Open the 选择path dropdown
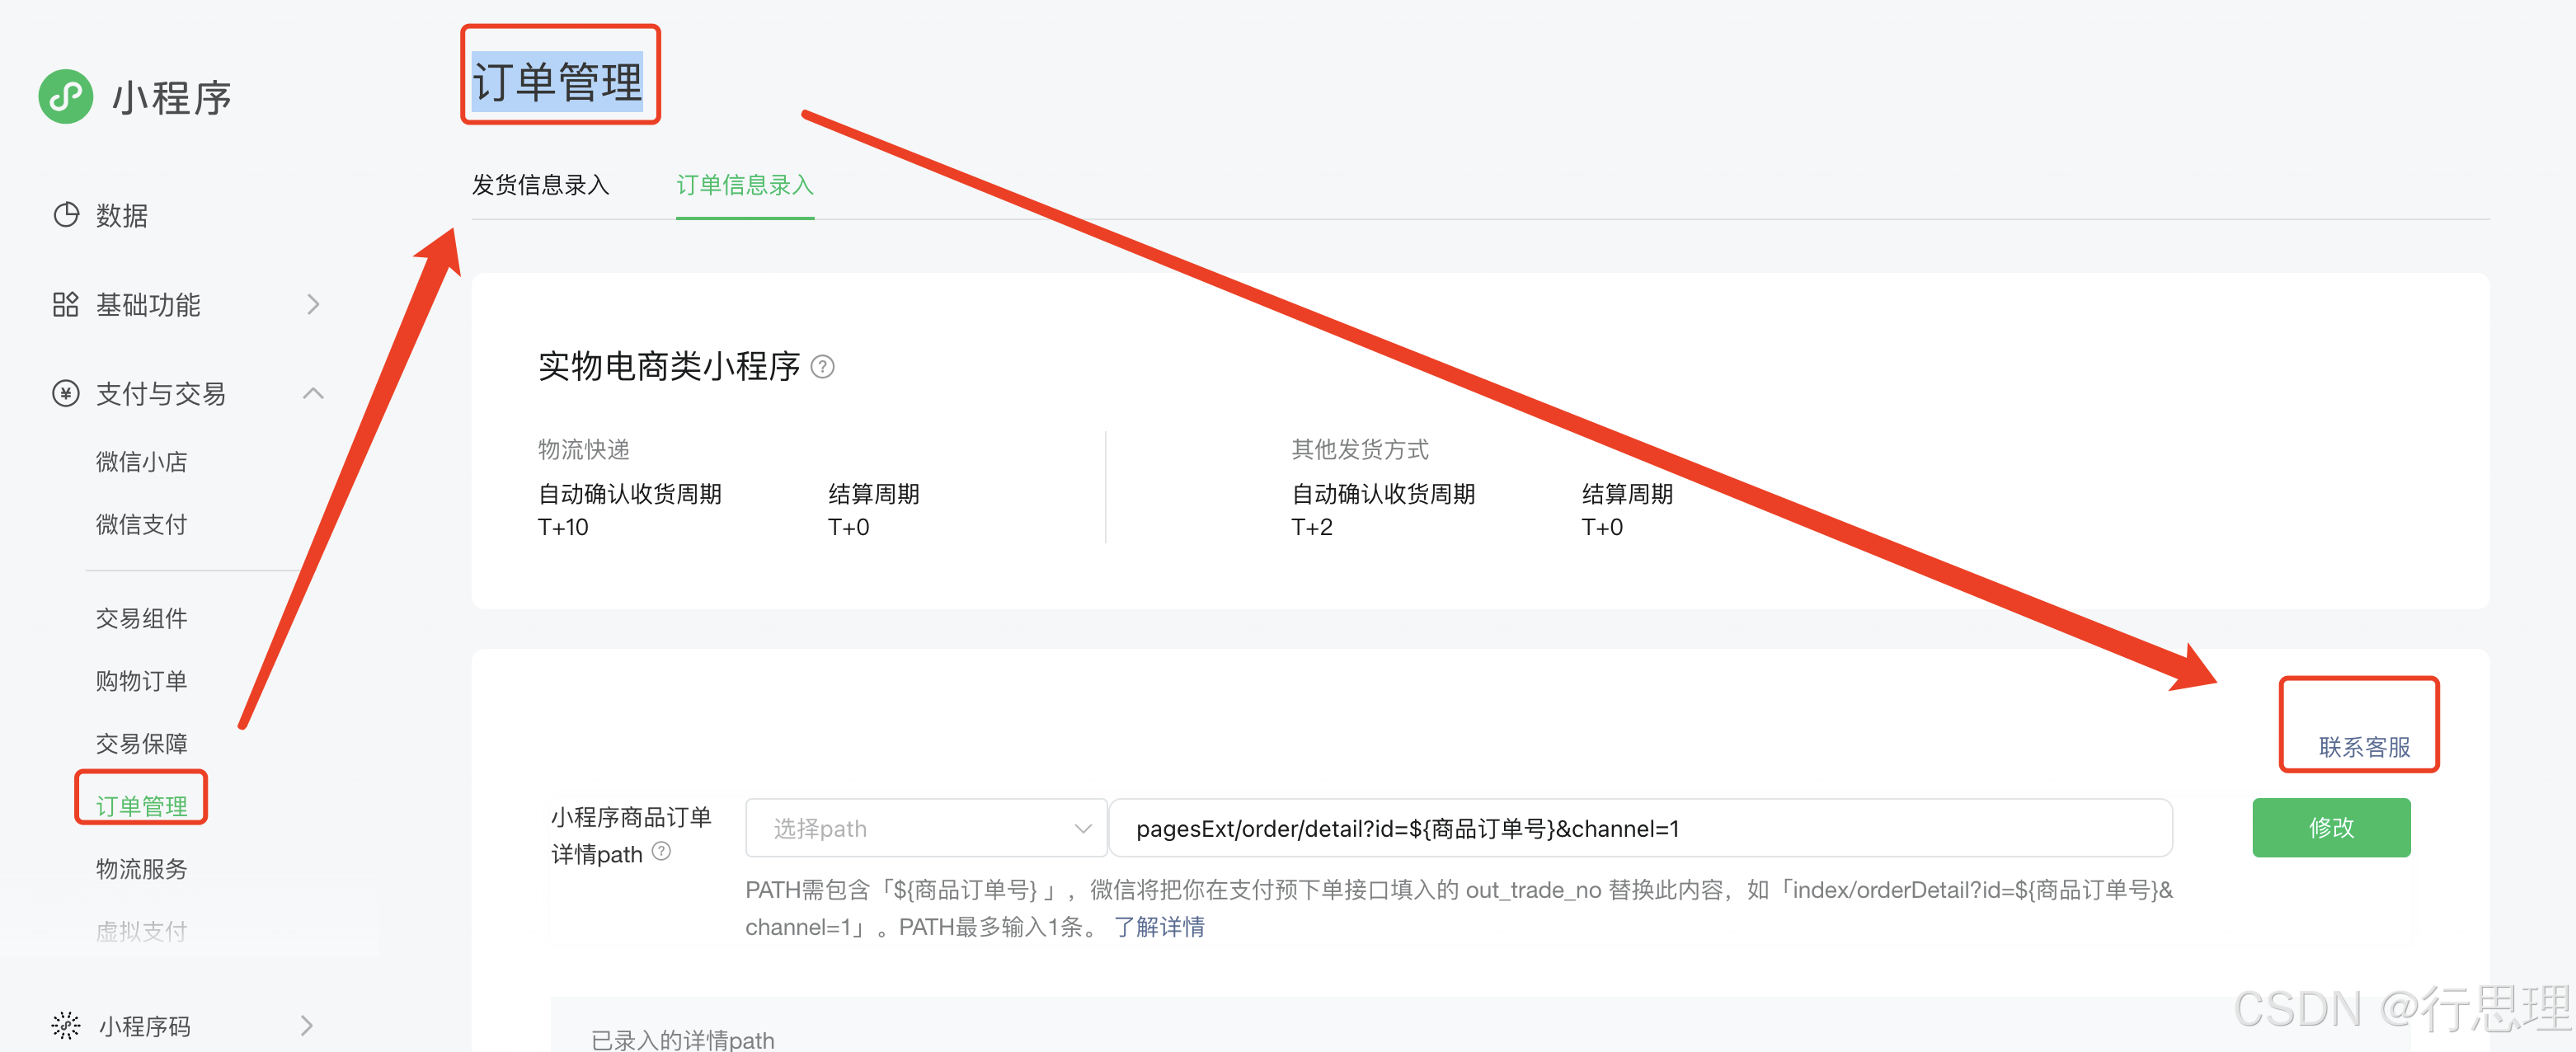This screenshot has height=1052, width=2576. pyautogui.click(x=925, y=828)
